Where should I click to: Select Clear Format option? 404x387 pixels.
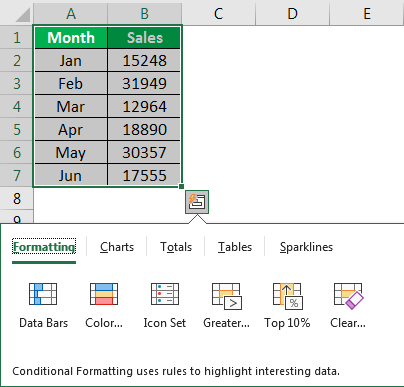click(x=348, y=305)
